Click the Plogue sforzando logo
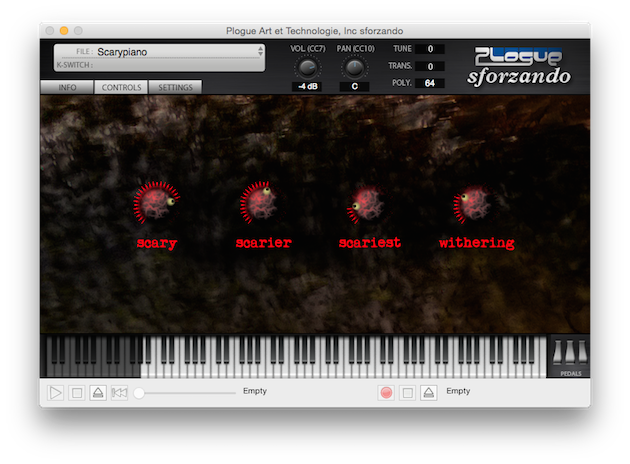The width and height of the screenshot is (630, 464). click(519, 66)
